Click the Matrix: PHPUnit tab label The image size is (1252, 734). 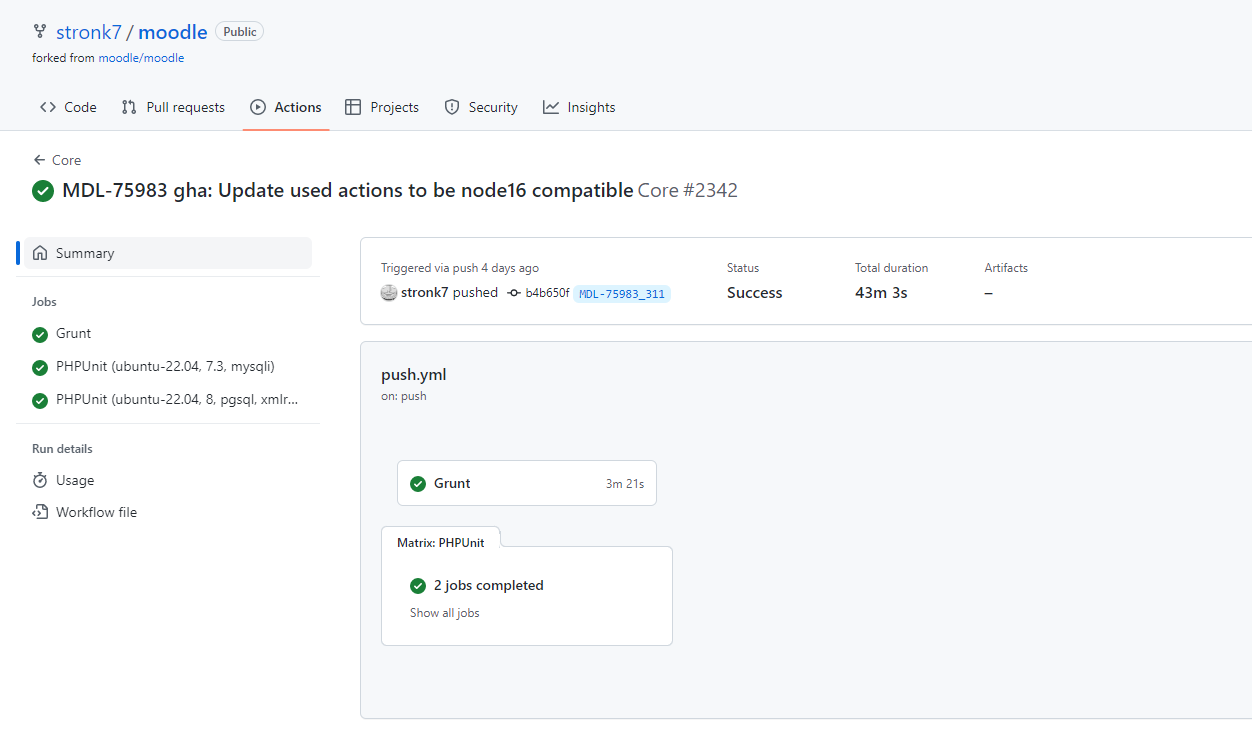tap(441, 542)
